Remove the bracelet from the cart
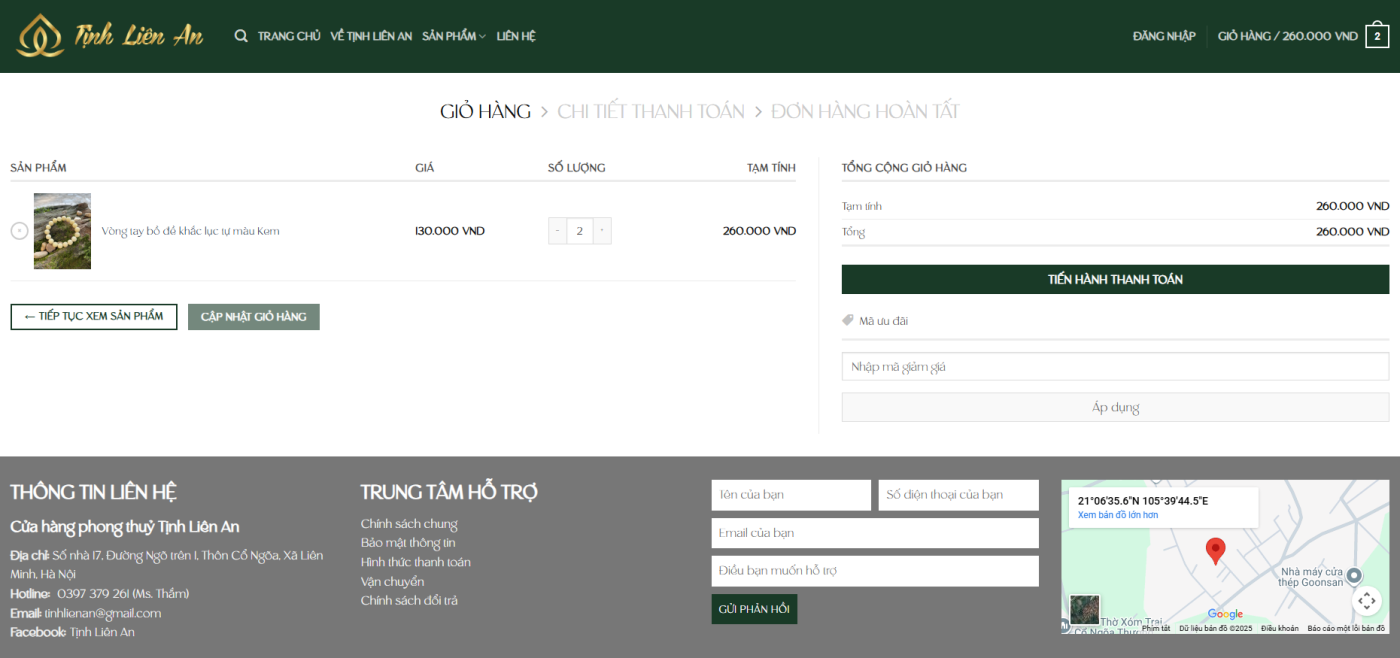This screenshot has width=1400, height=658. tap(19, 231)
